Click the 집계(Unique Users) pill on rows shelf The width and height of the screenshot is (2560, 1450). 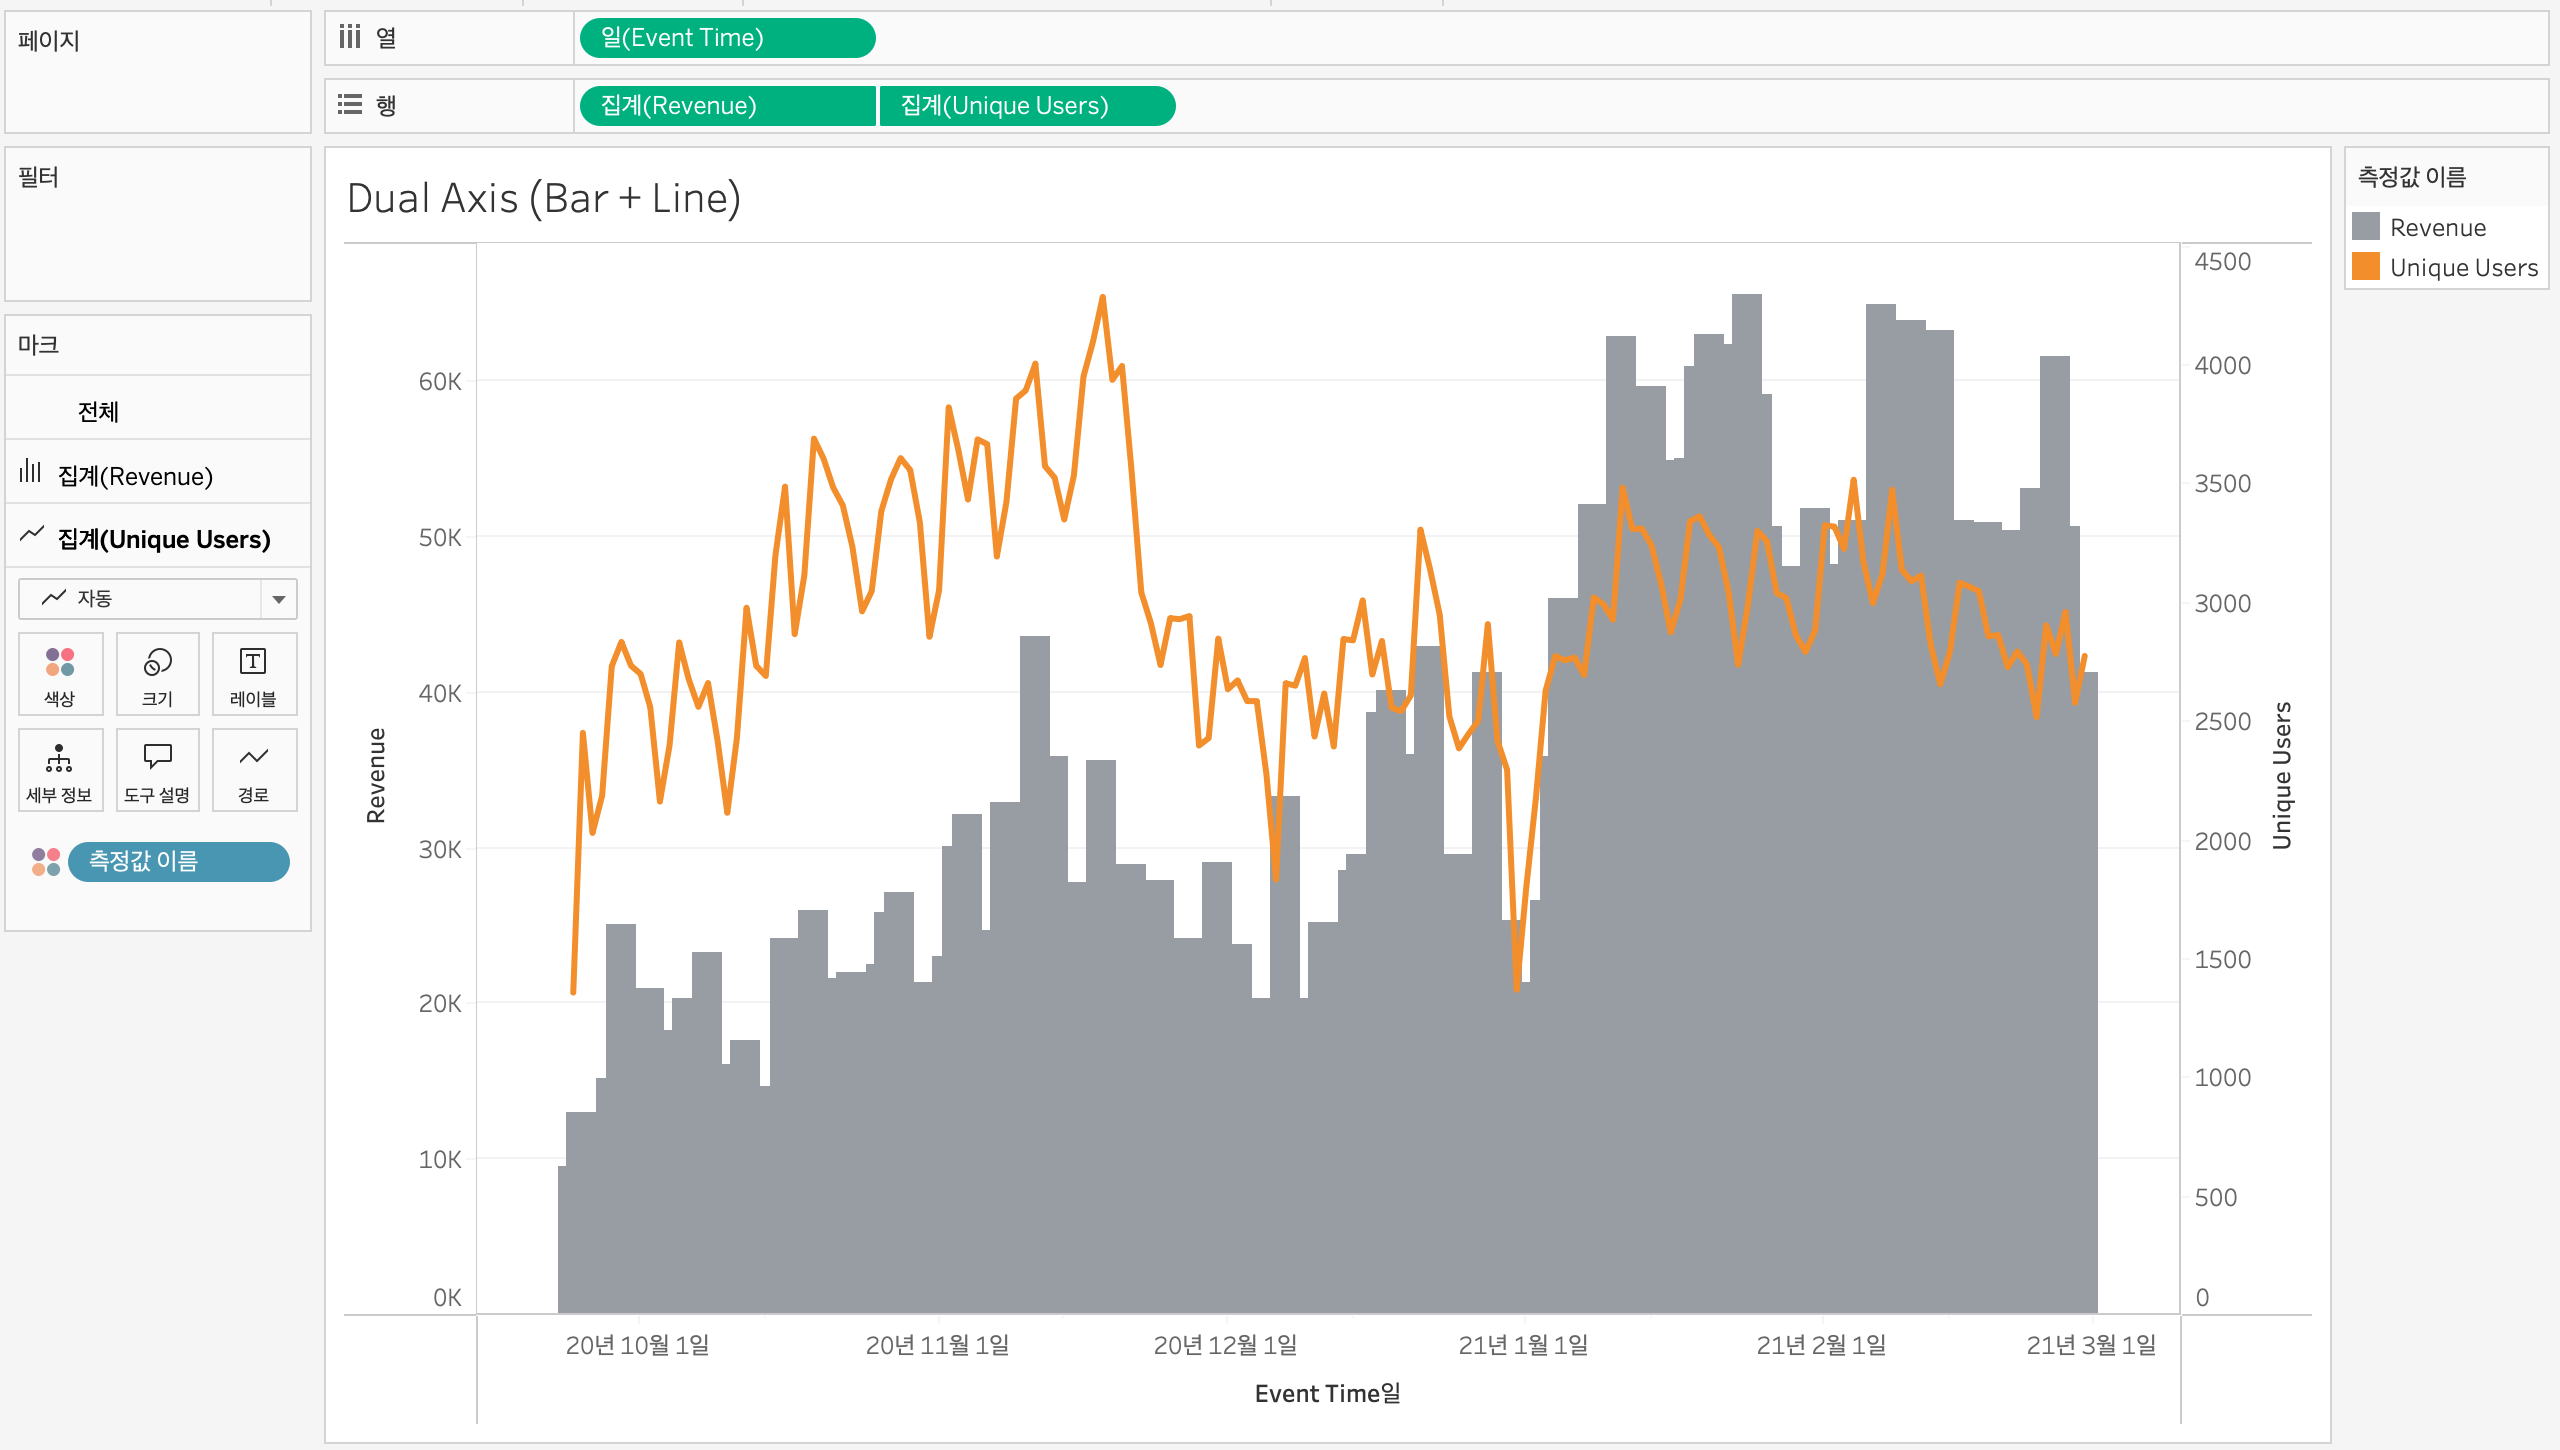click(x=1027, y=105)
